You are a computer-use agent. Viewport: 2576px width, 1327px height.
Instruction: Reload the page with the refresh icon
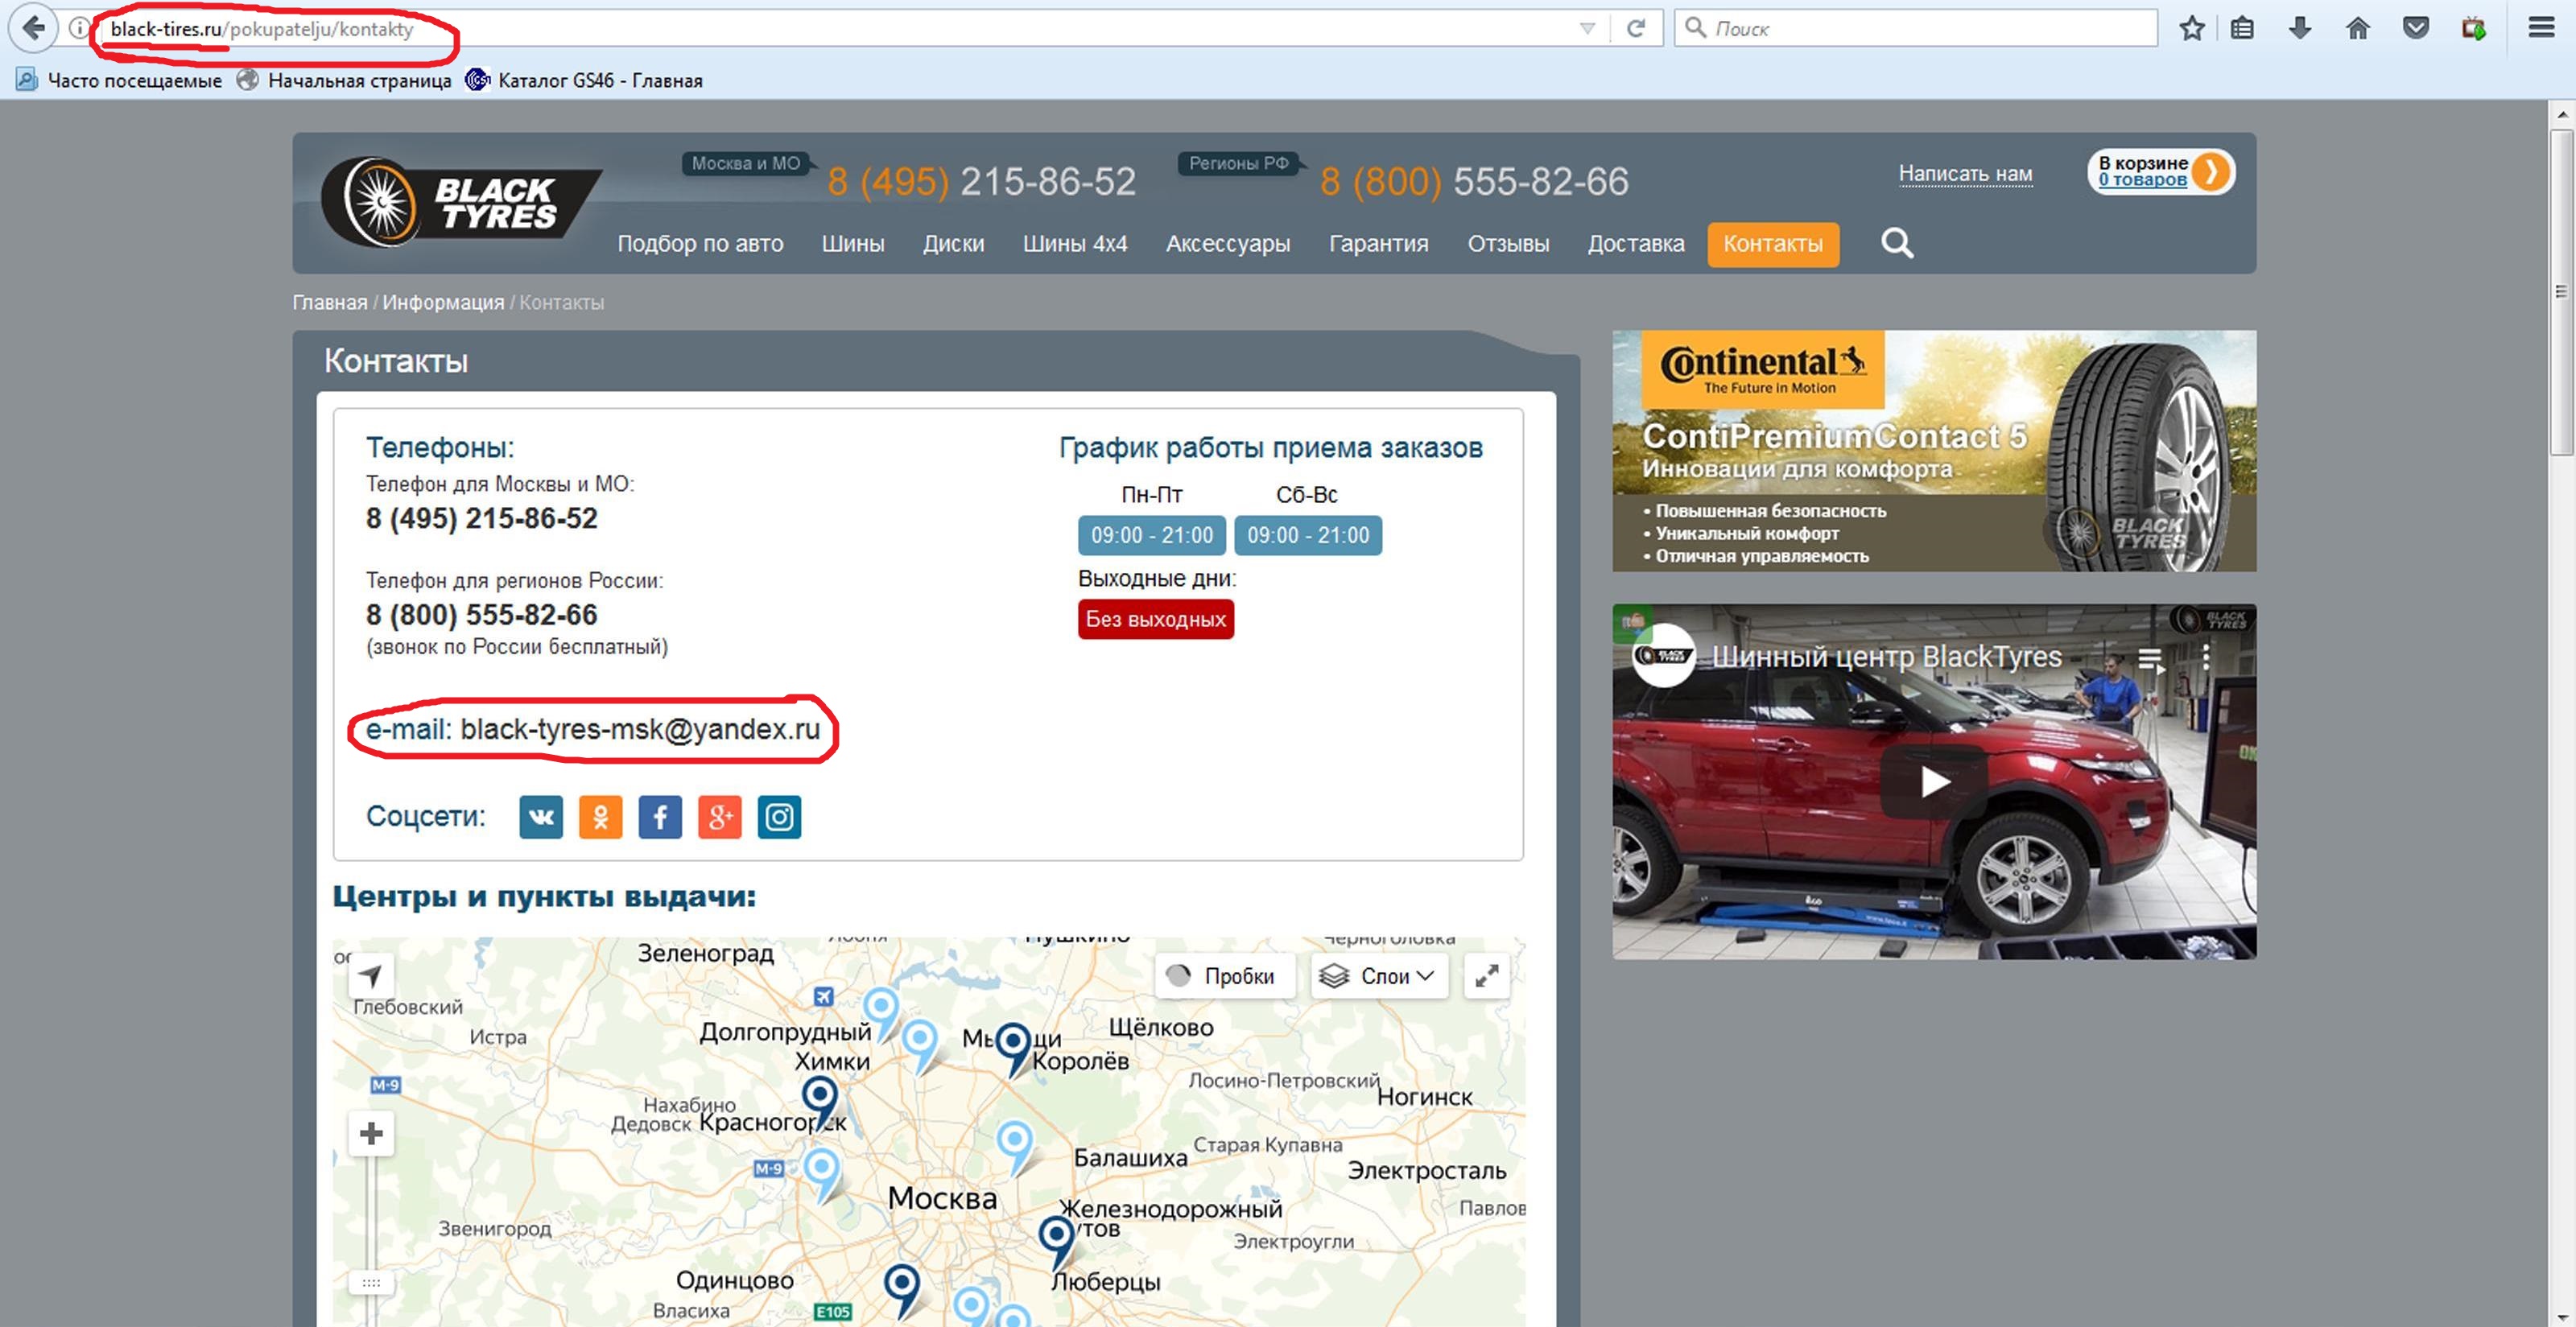pyautogui.click(x=1635, y=28)
